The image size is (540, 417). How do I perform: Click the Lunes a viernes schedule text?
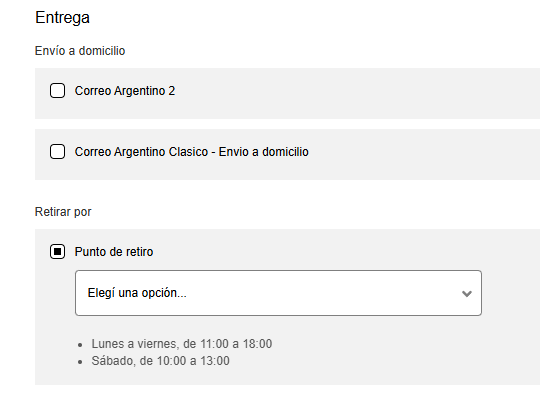182,344
